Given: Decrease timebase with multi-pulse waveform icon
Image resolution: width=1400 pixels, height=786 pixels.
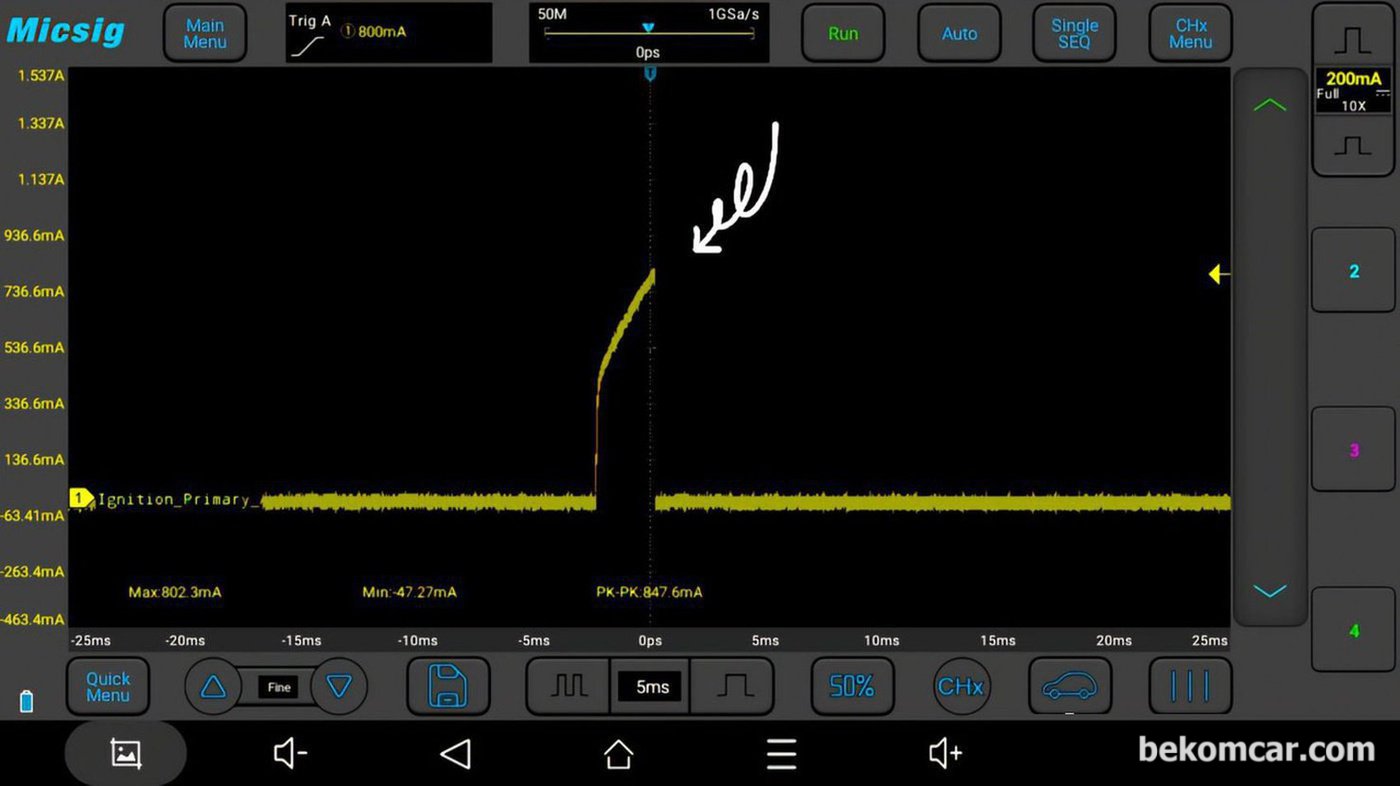Looking at the screenshot, I should (568, 686).
